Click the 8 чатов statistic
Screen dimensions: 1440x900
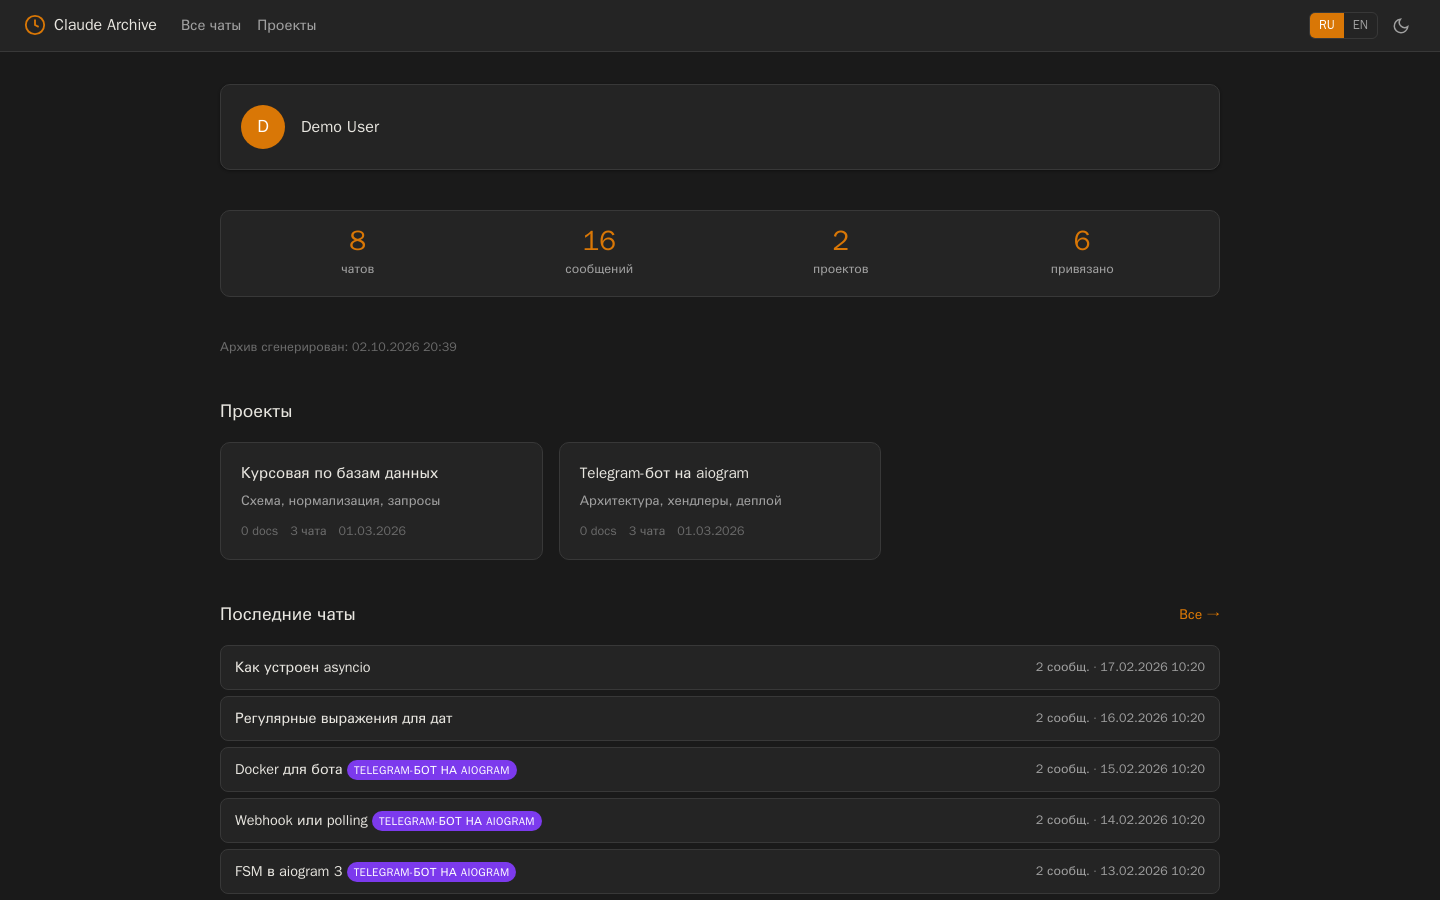pyautogui.click(x=357, y=252)
